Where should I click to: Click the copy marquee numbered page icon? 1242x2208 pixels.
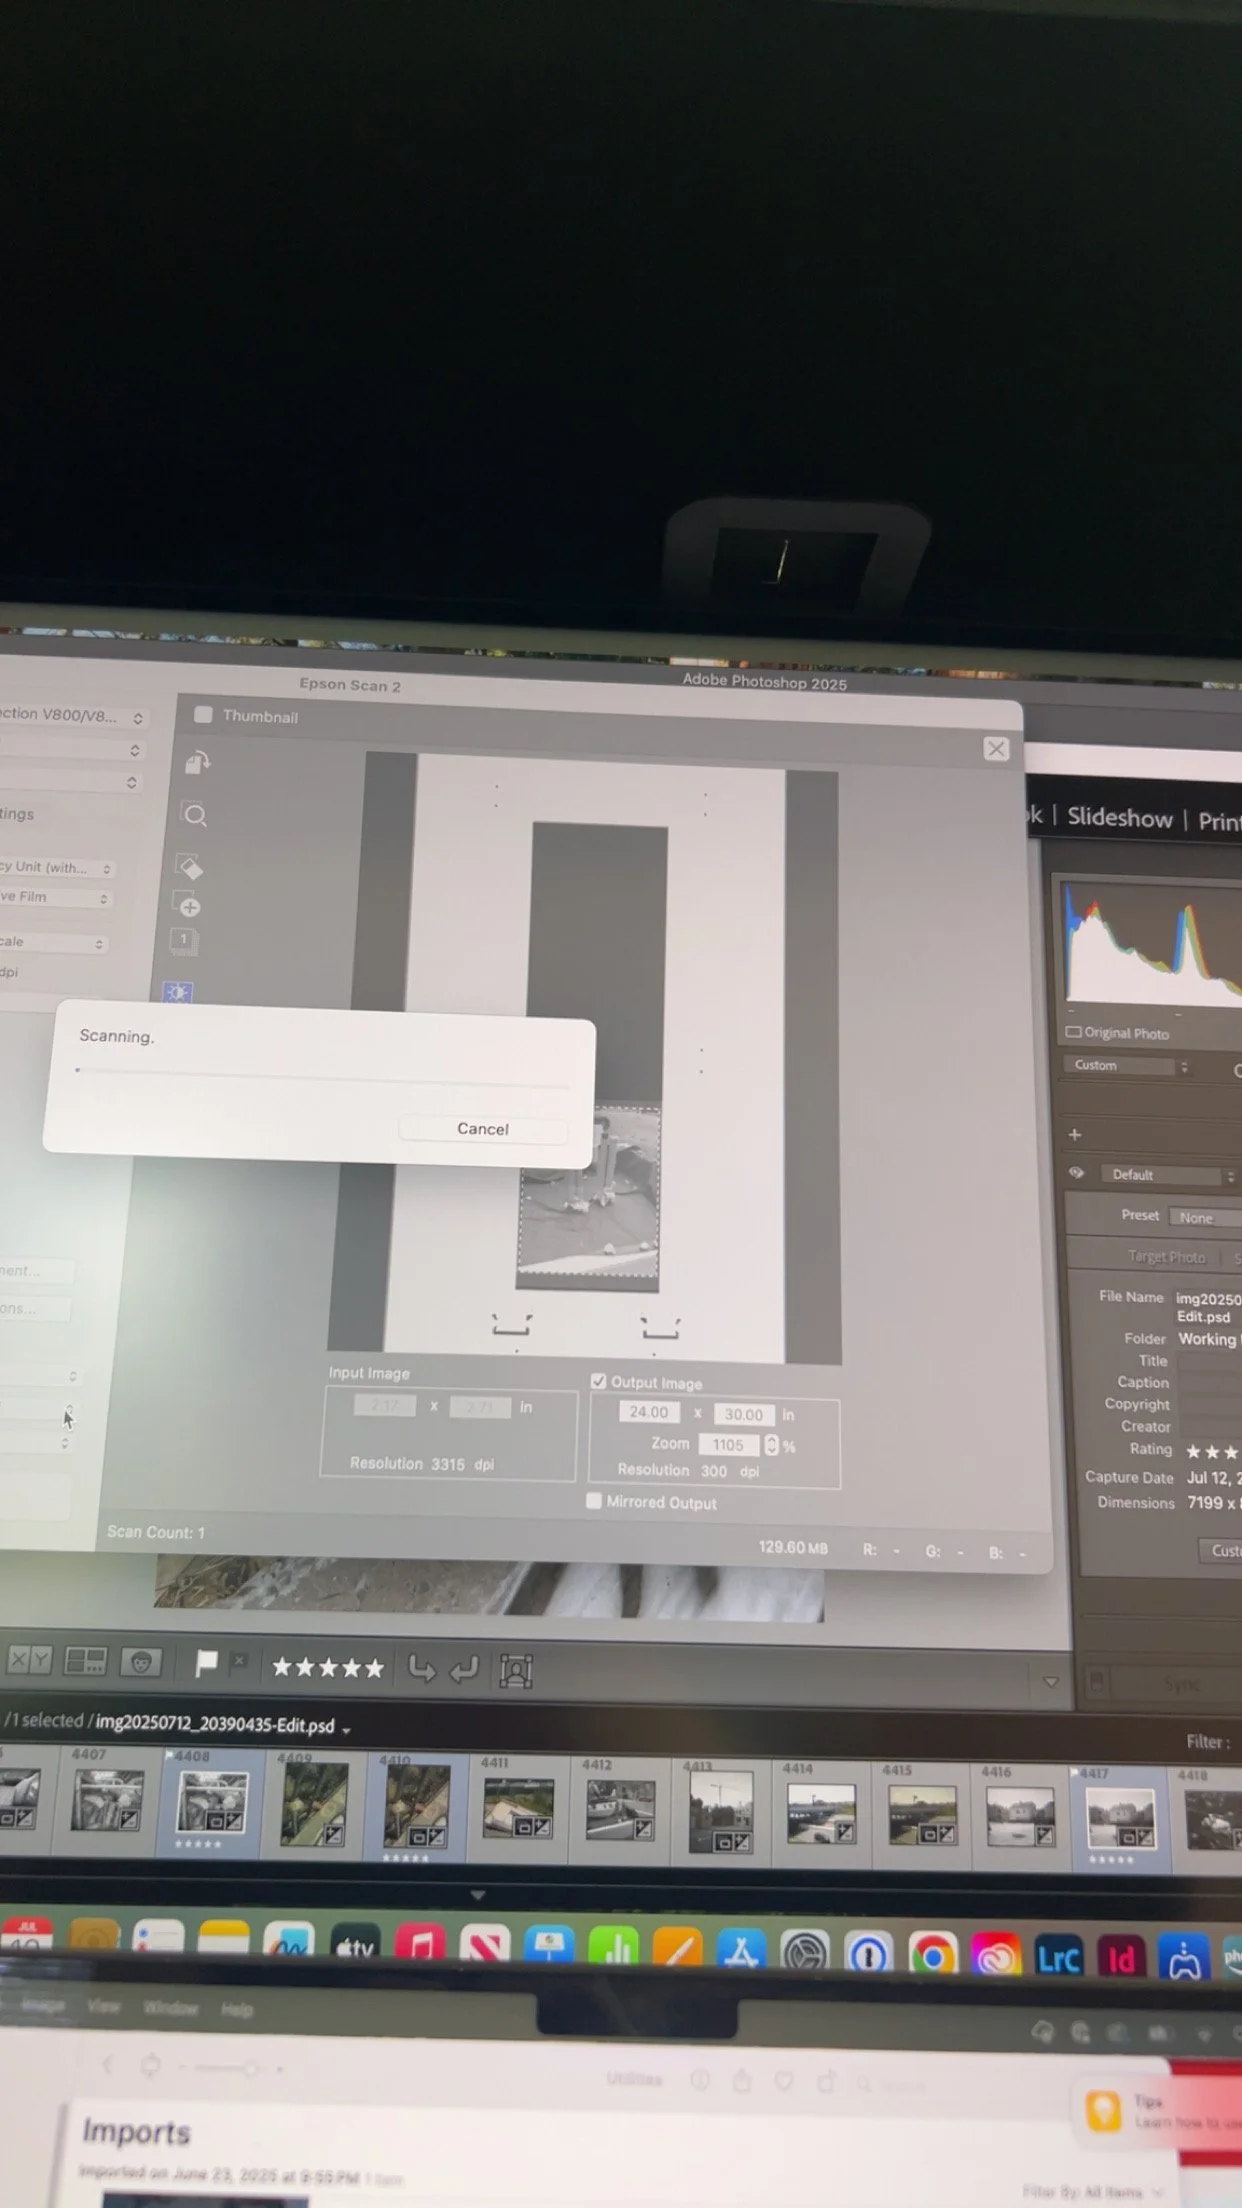184,941
